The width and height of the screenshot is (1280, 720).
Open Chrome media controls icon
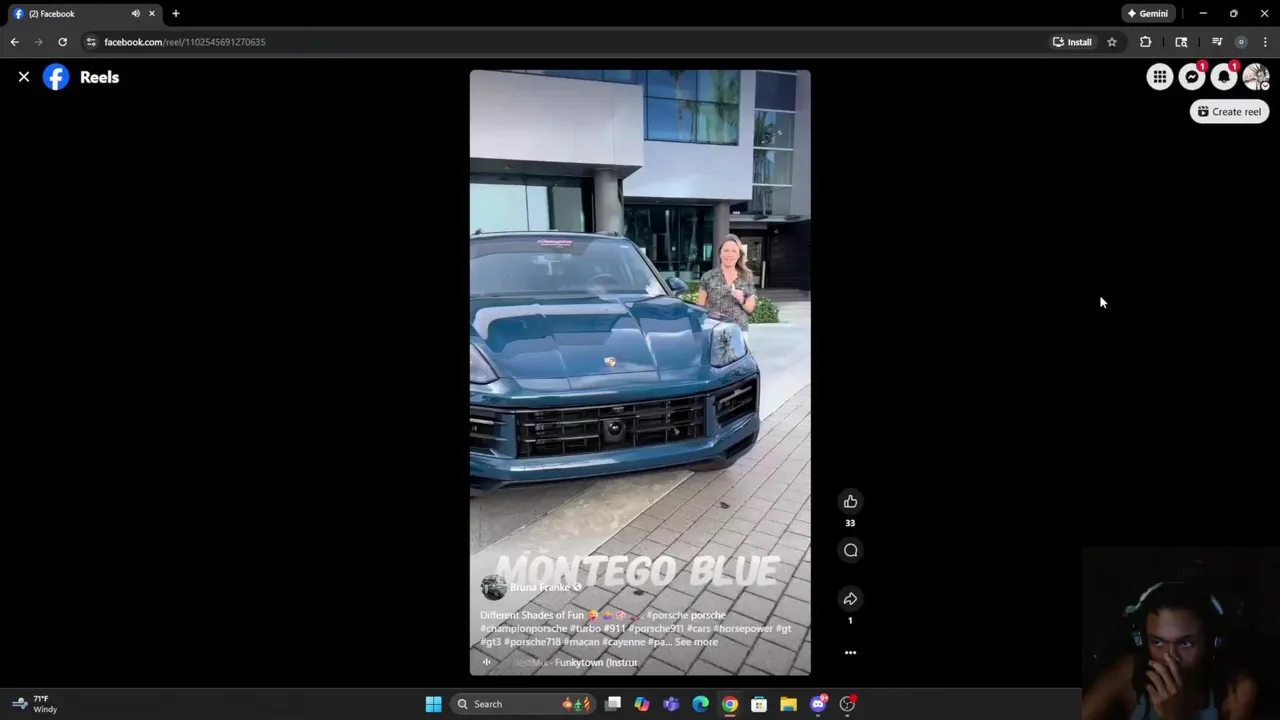pyautogui.click(x=1217, y=42)
